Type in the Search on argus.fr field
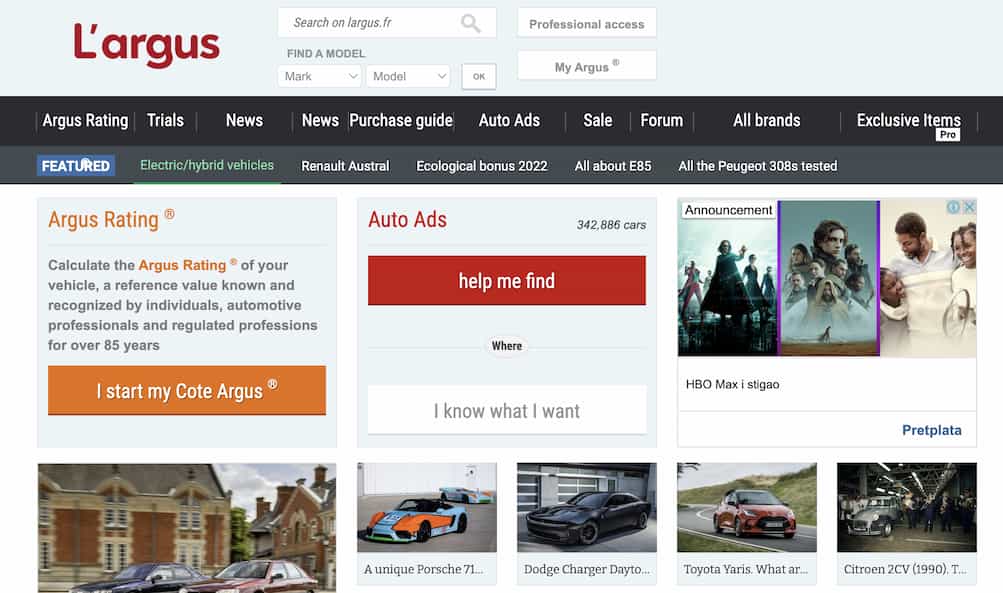Viewport: 1003px width, 593px height. click(370, 23)
